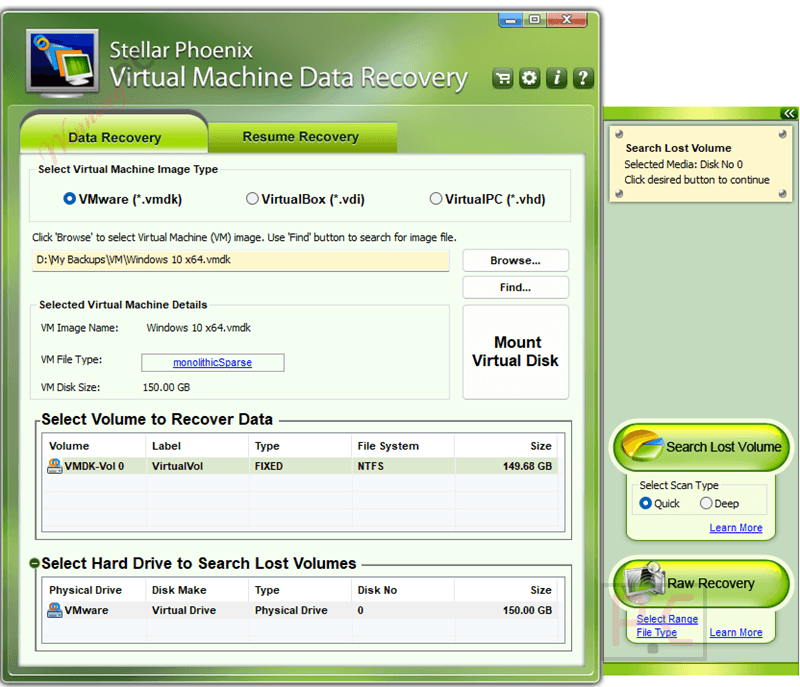The image size is (800, 687).
Task: Click the VM image path field
Action: click(x=241, y=261)
